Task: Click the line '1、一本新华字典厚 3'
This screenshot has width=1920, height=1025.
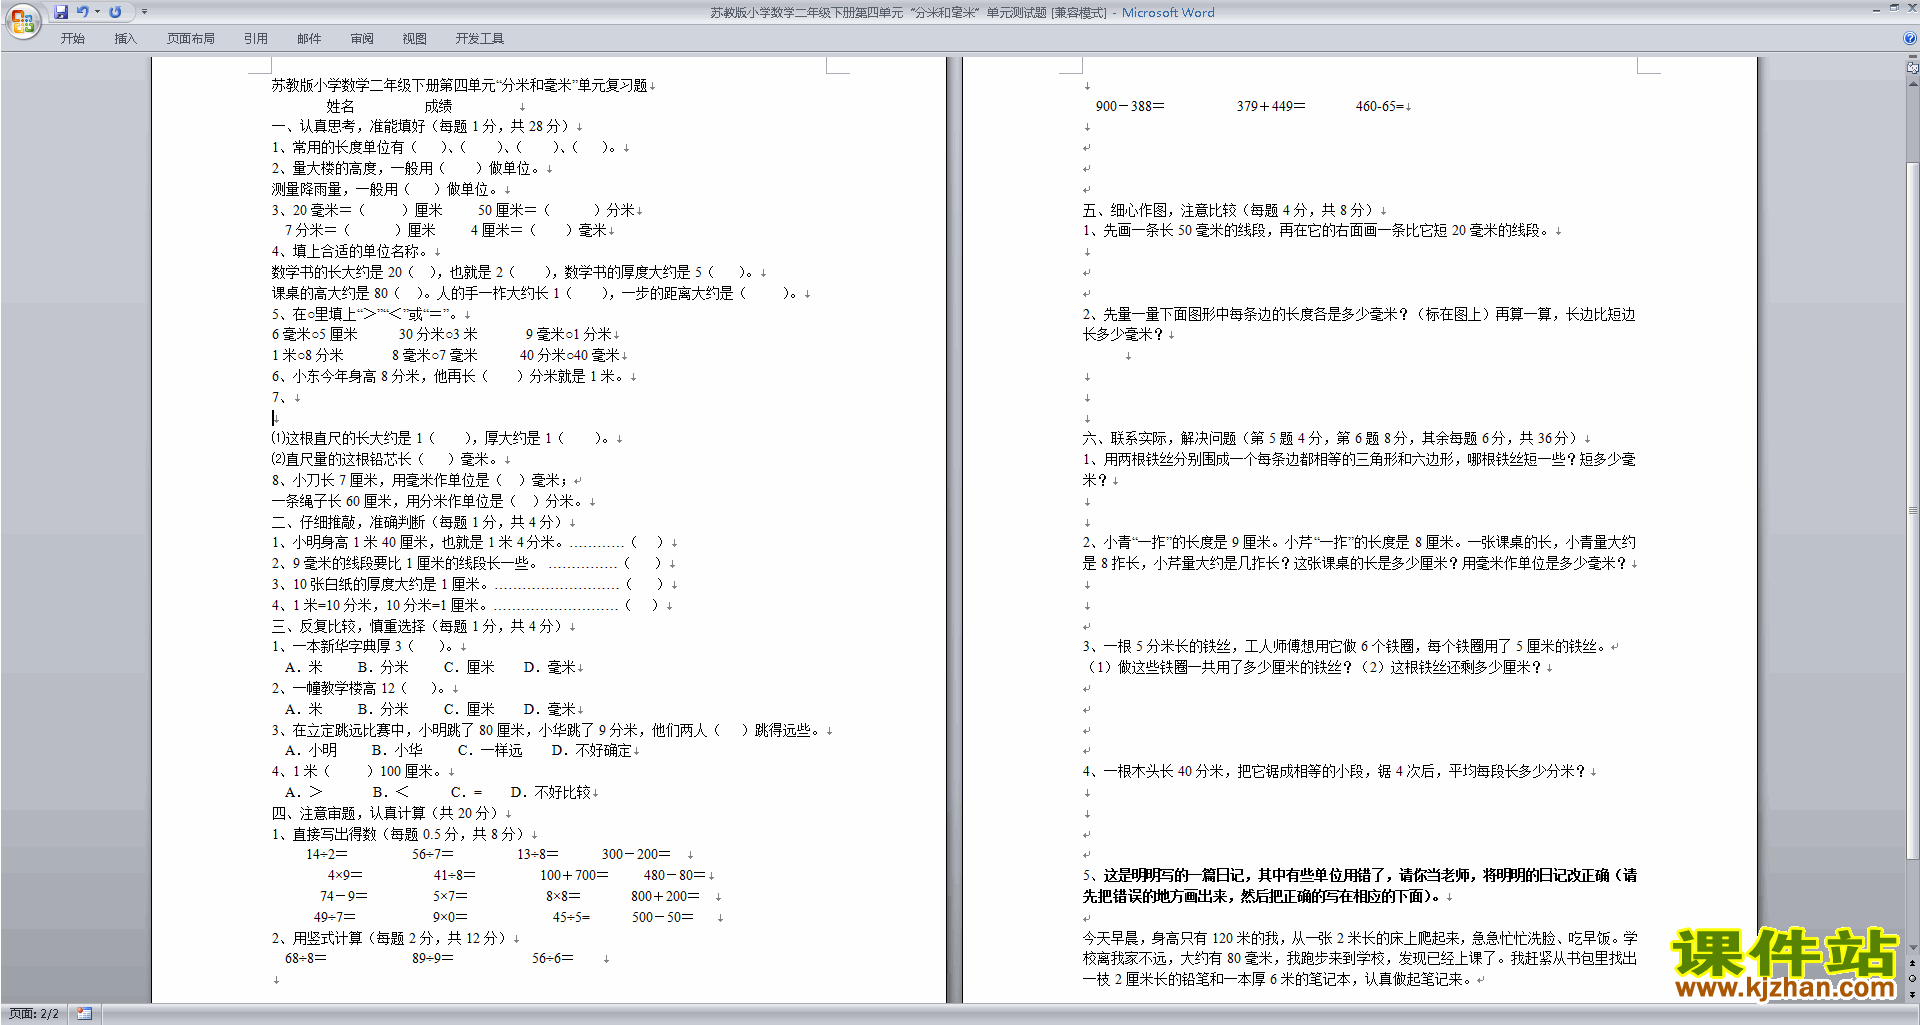Action: tap(364, 646)
